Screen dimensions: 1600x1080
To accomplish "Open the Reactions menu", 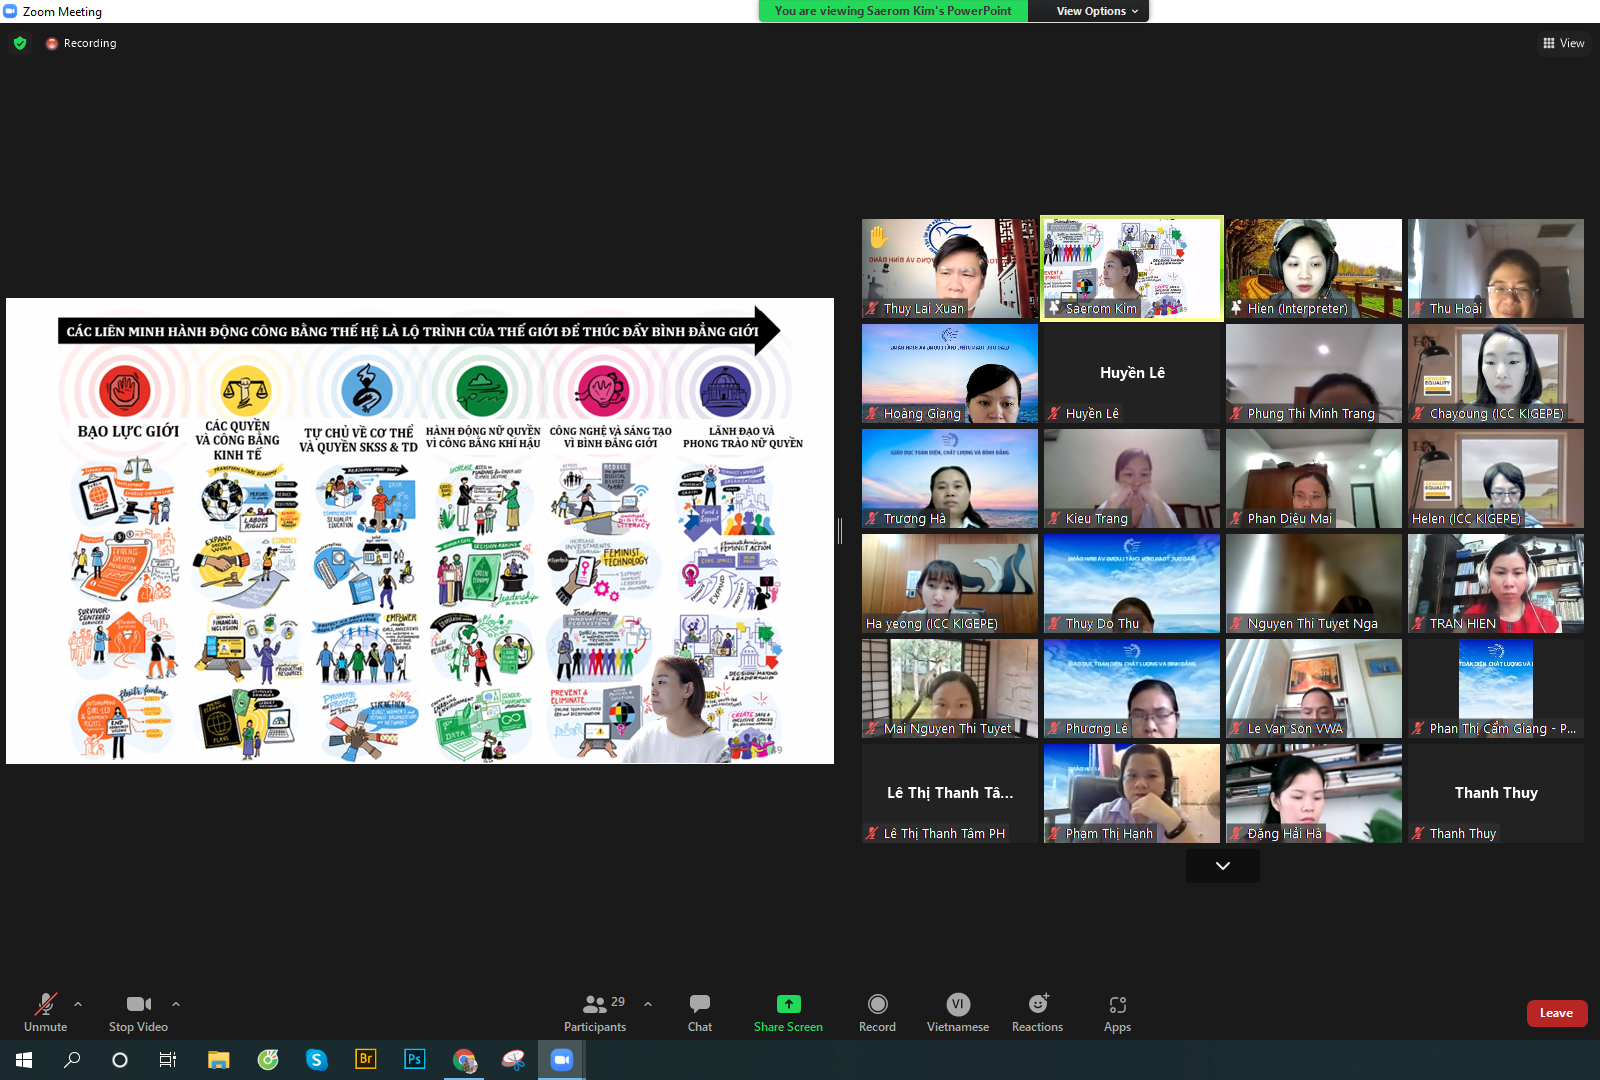I will [x=1037, y=1011].
